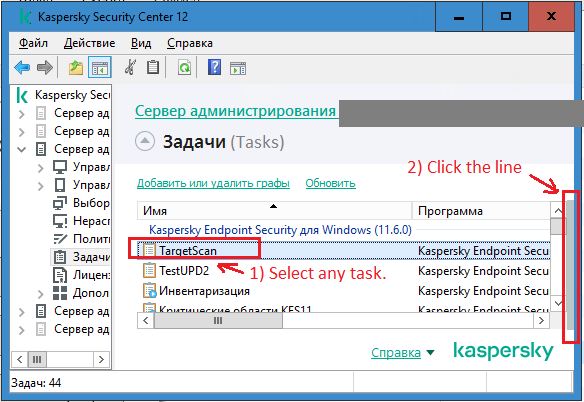584x402 pixels.
Task: Open the Файл menu
Action: [34, 43]
